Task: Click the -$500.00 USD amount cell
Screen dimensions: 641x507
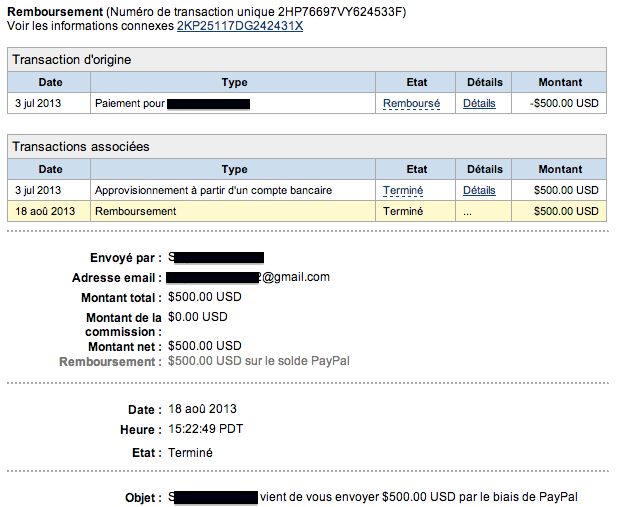Action: (x=564, y=103)
